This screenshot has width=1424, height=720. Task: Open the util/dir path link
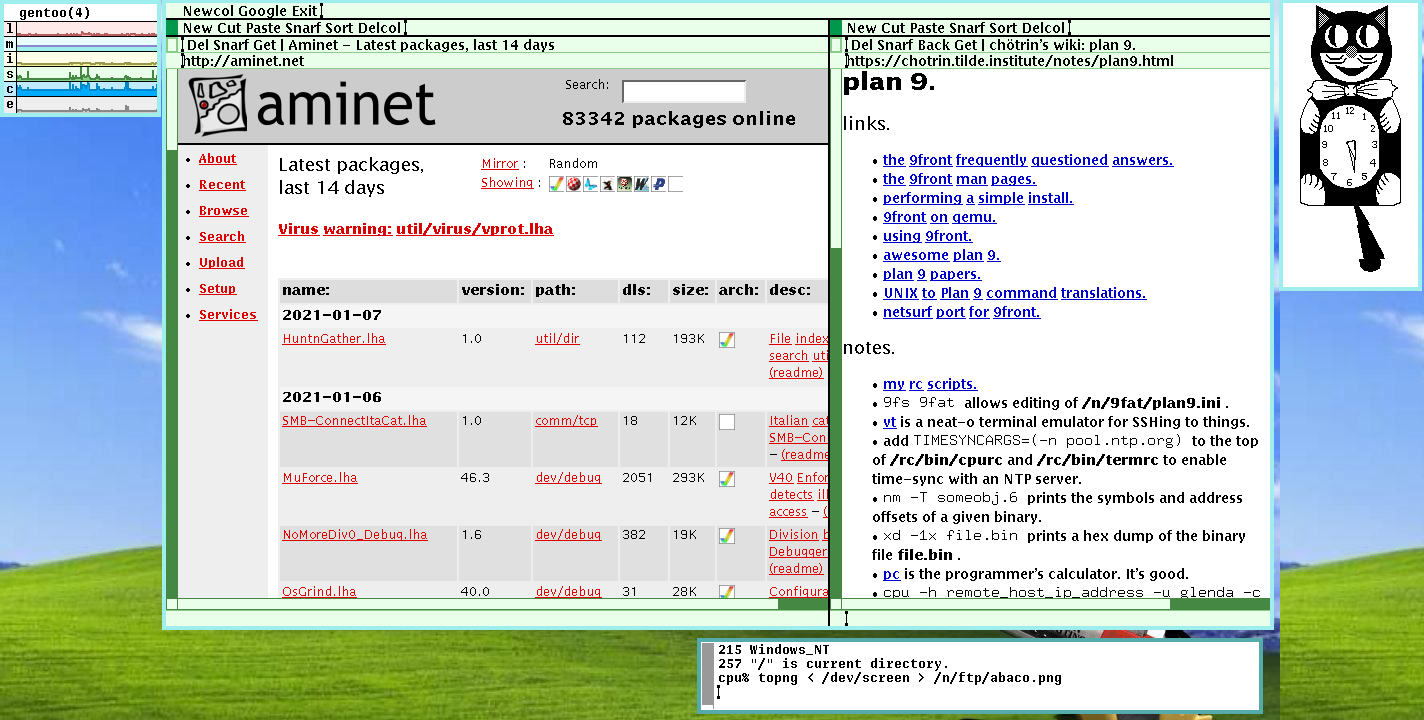557,339
